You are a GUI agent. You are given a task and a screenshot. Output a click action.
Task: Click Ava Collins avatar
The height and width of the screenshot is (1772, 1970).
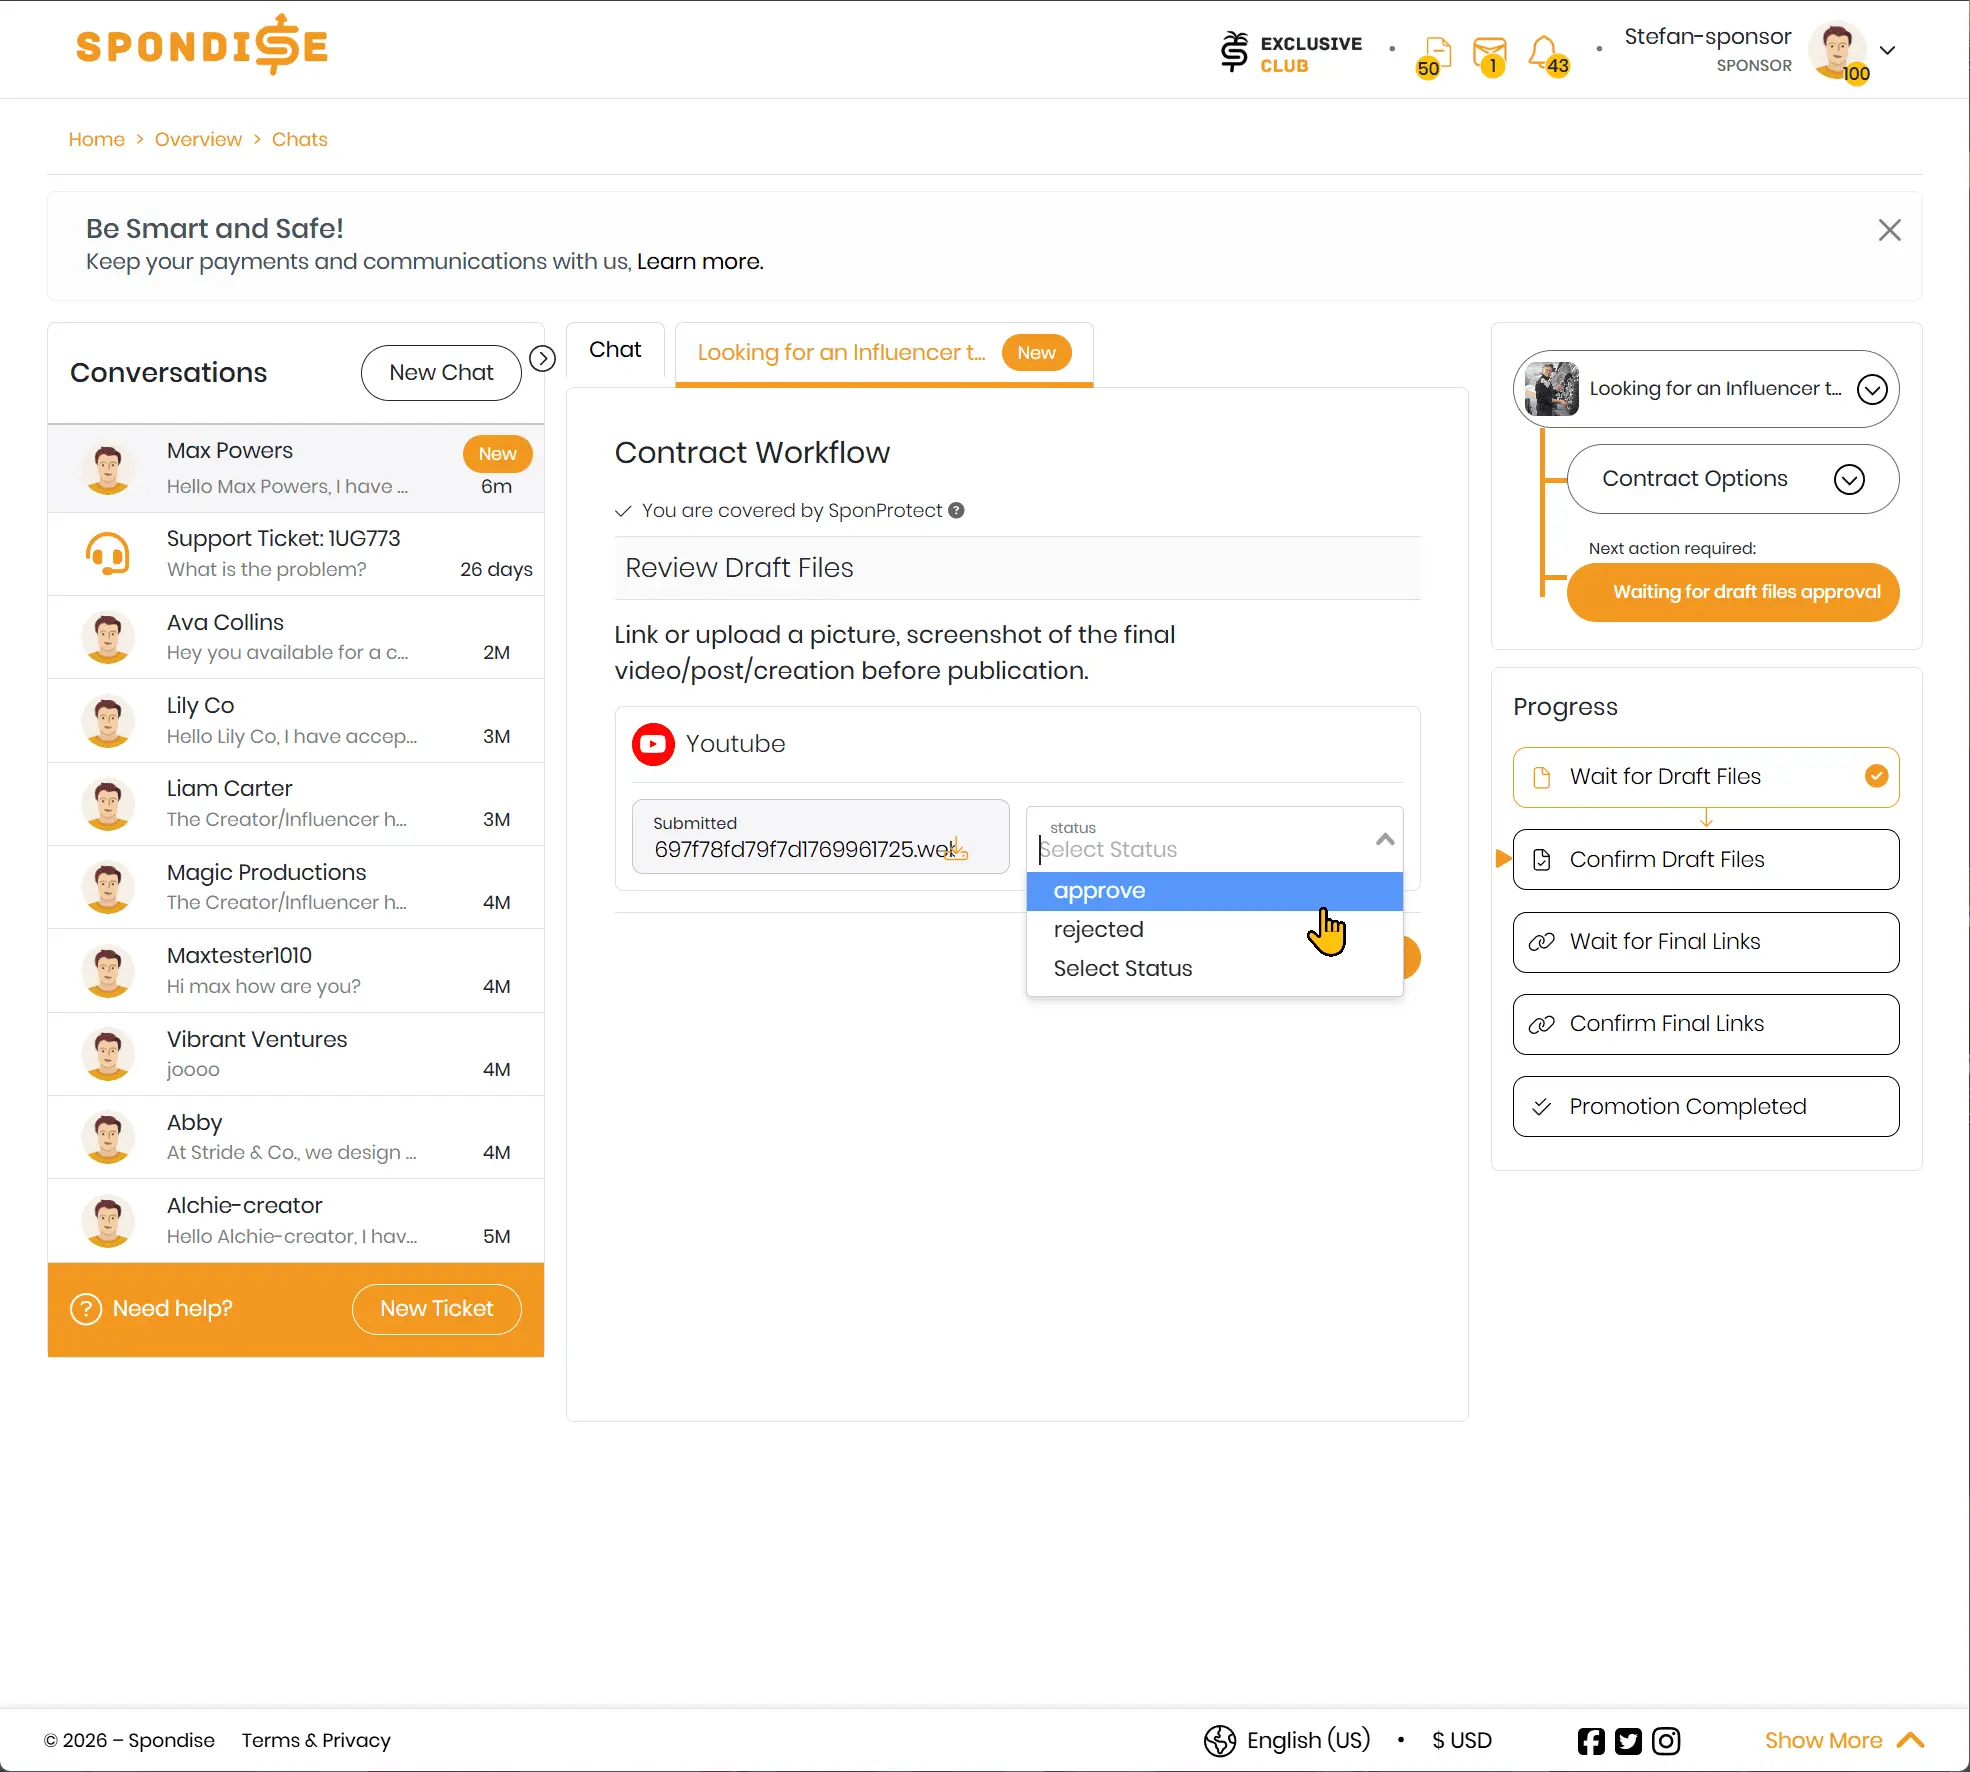pos(108,638)
